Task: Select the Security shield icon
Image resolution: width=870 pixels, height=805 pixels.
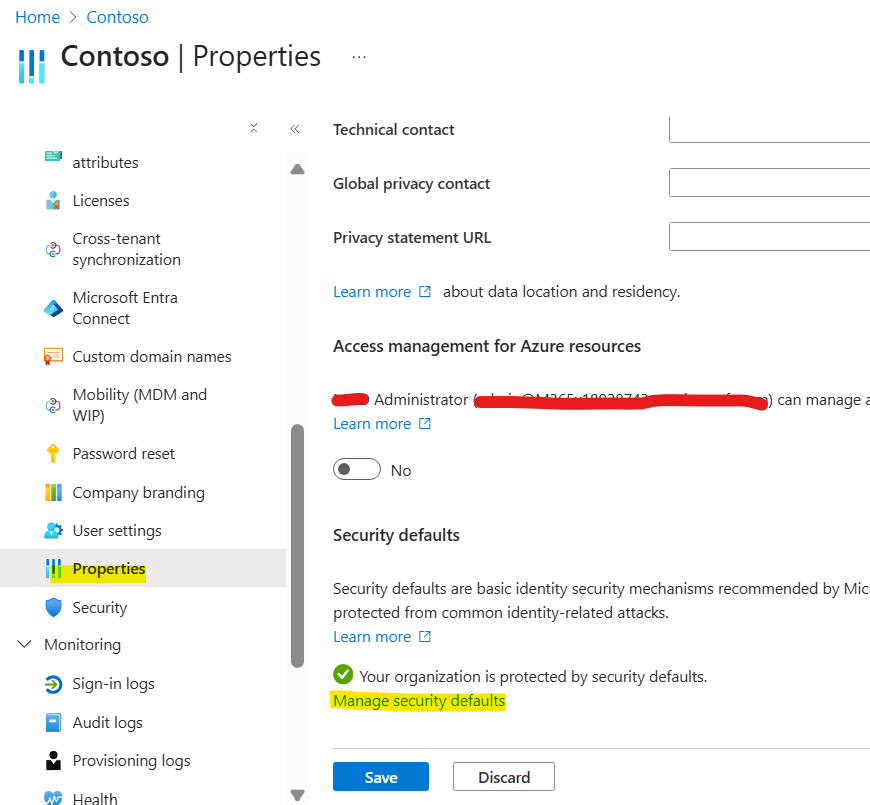Action: click(55, 607)
